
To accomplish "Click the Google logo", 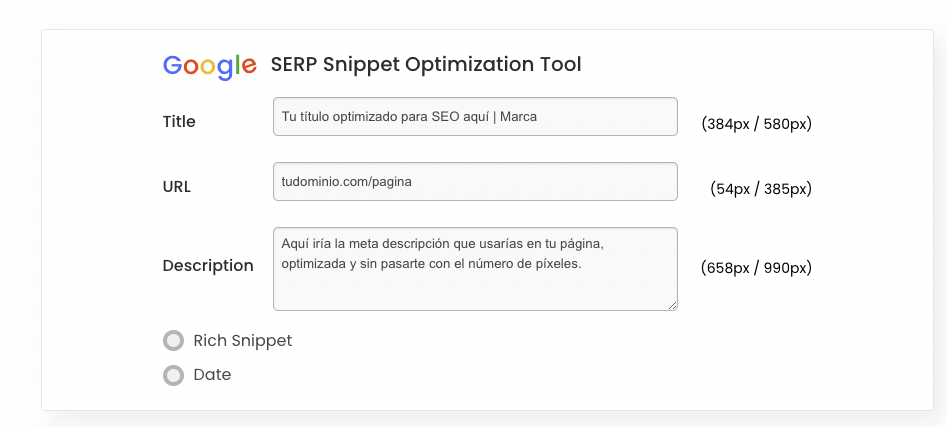I will coord(210,66).
